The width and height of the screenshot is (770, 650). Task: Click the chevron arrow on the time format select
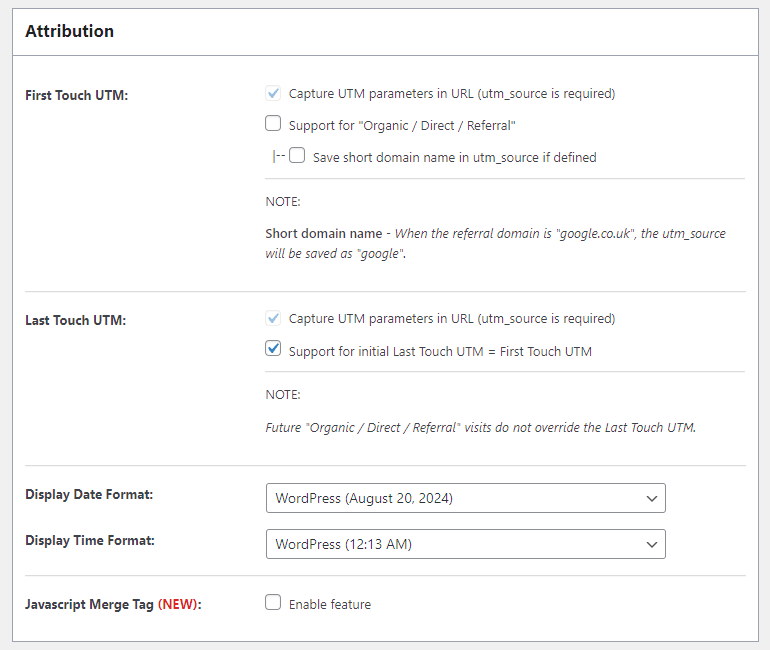tap(652, 544)
